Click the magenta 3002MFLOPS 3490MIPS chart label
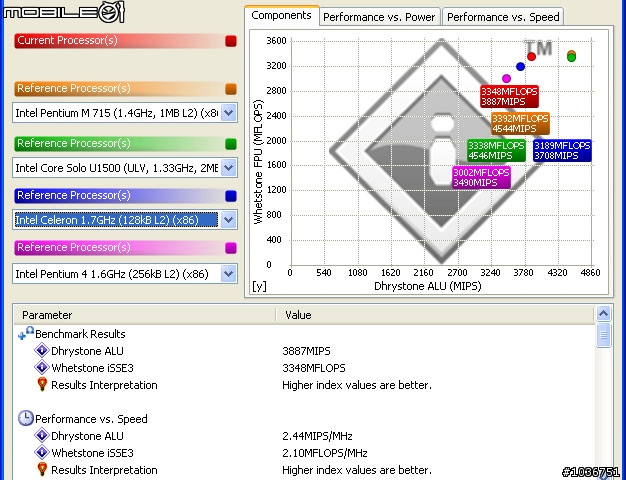This screenshot has width=626, height=480. [481, 177]
